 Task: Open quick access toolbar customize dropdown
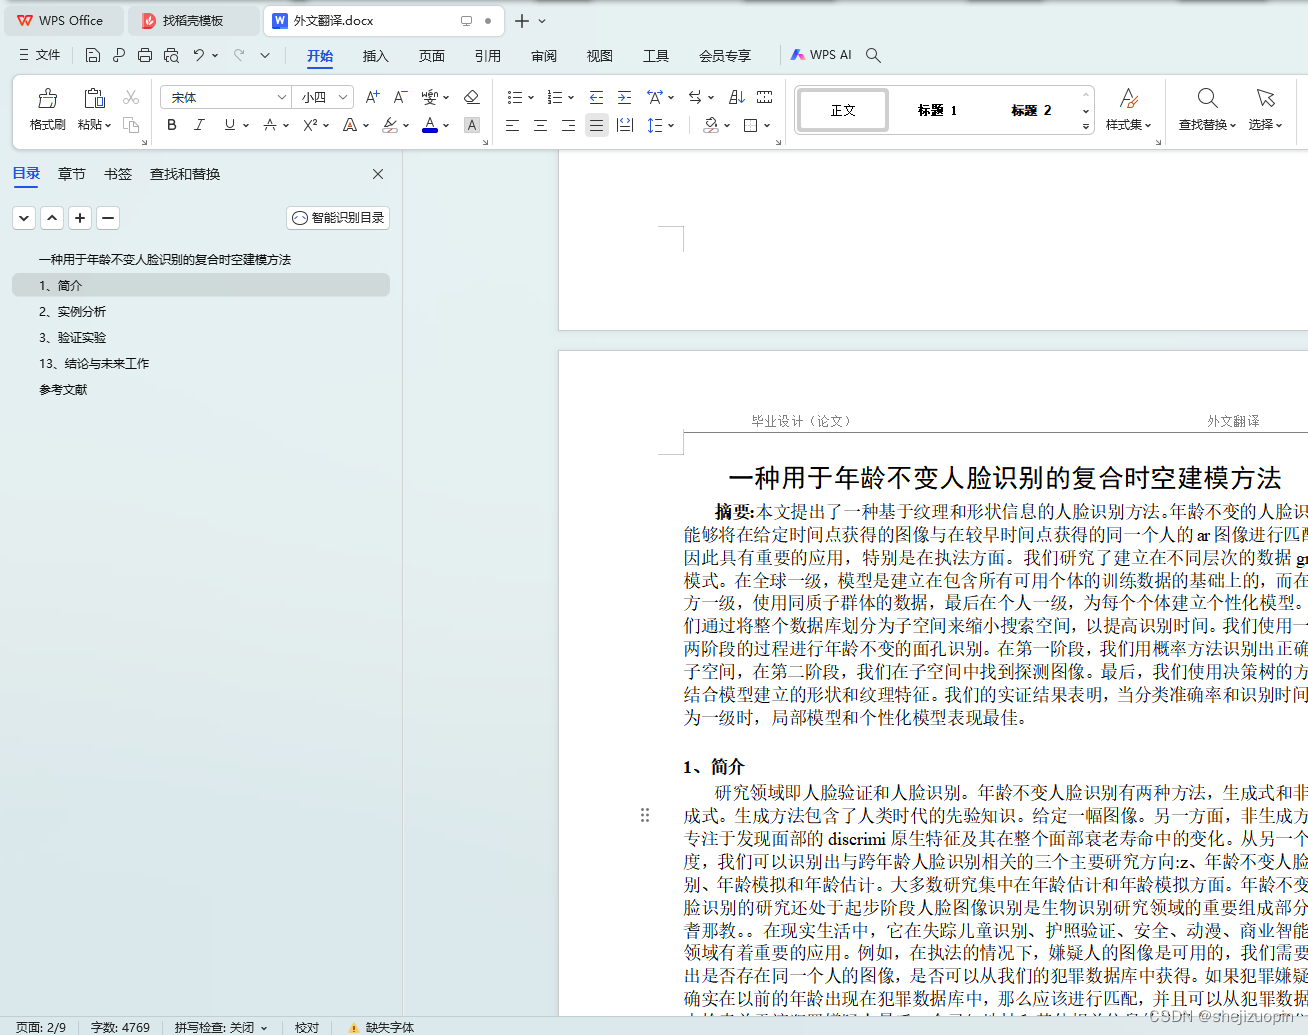tap(265, 55)
